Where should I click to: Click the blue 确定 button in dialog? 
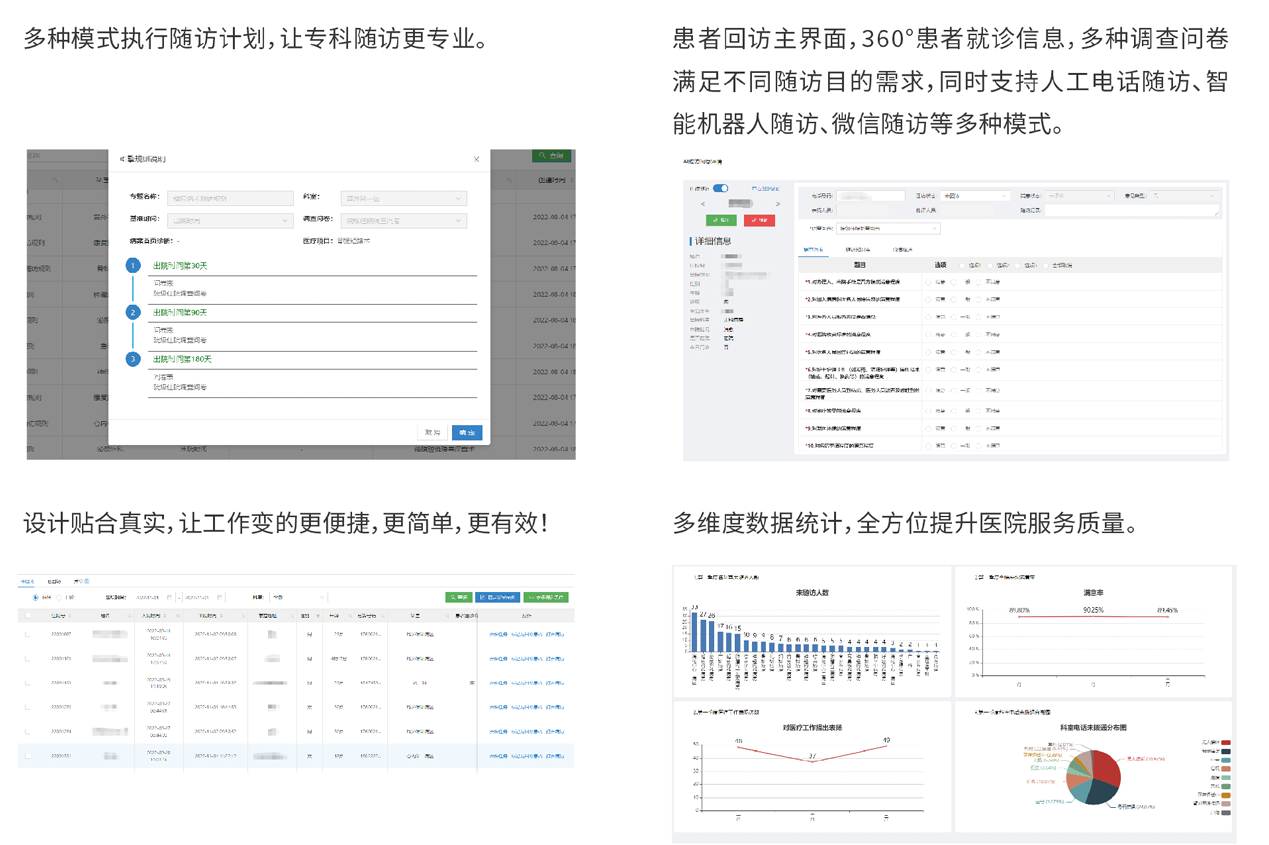pyautogui.click(x=467, y=432)
